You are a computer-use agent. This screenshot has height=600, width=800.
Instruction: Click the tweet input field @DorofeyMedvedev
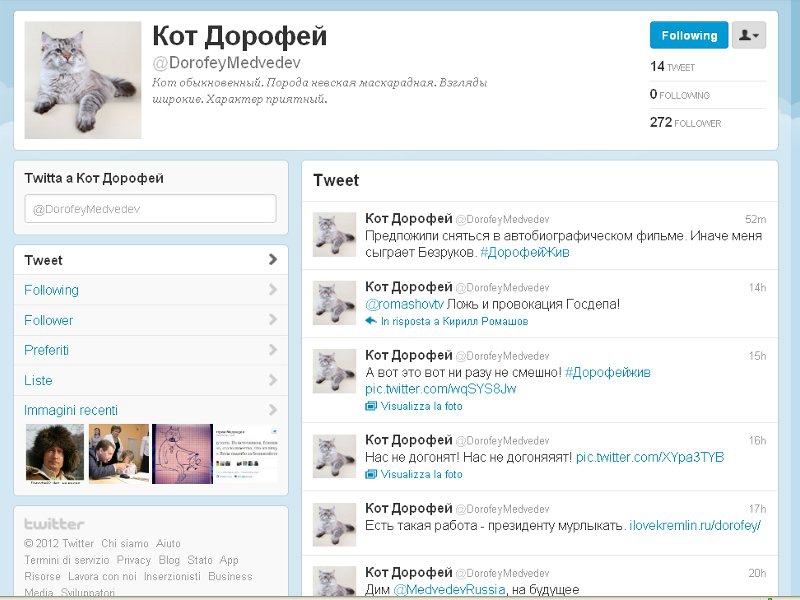click(x=150, y=208)
